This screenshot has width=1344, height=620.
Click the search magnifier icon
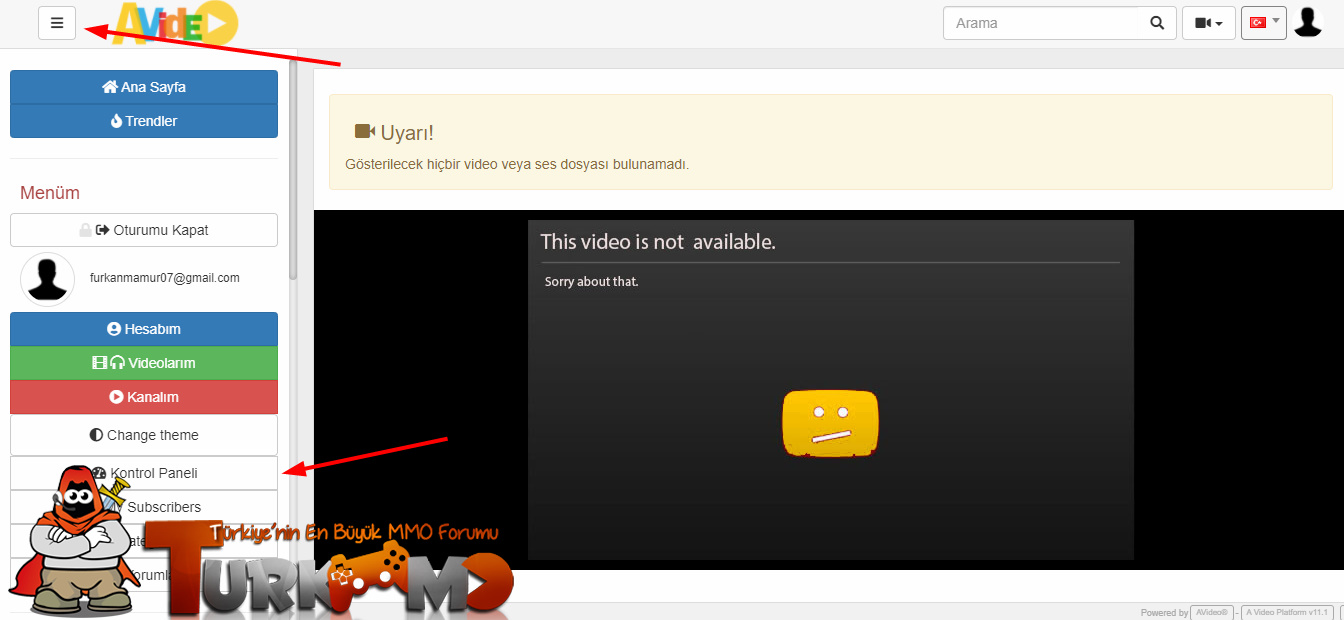[x=1157, y=23]
